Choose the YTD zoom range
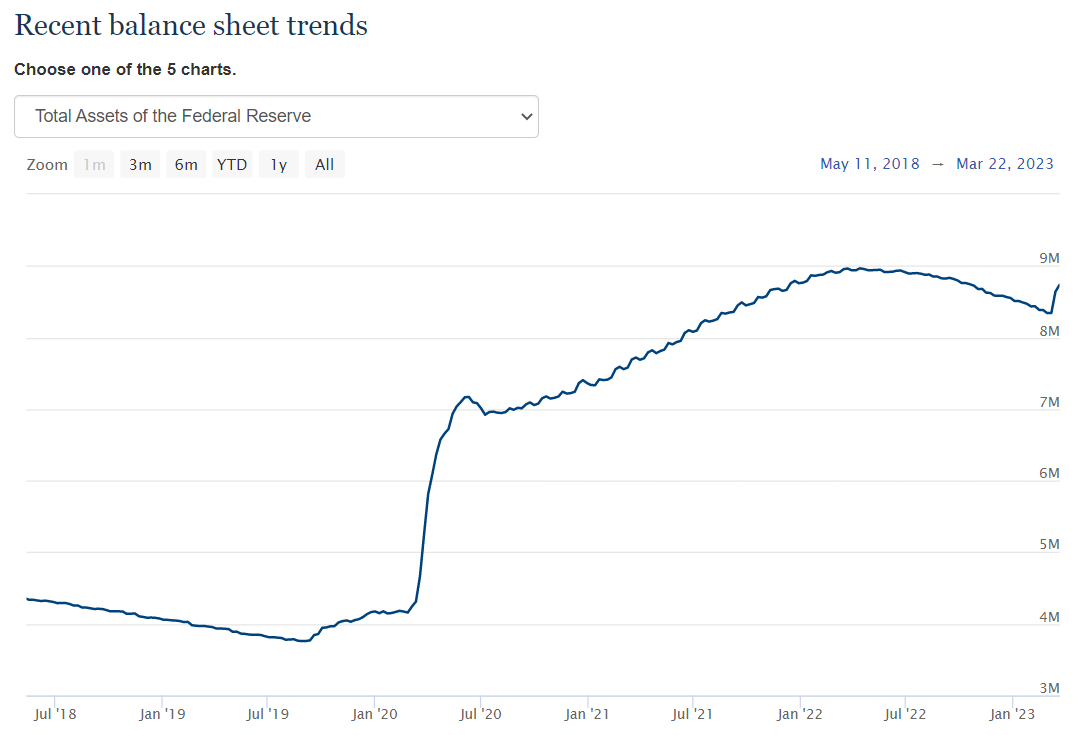 click(232, 165)
